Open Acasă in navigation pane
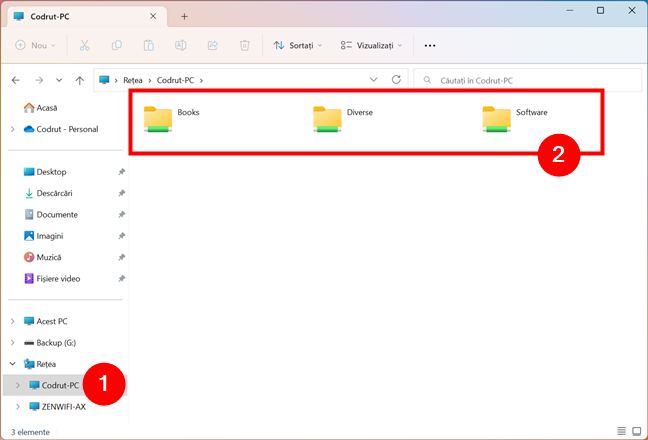The height and width of the screenshot is (440, 648). 40,108
